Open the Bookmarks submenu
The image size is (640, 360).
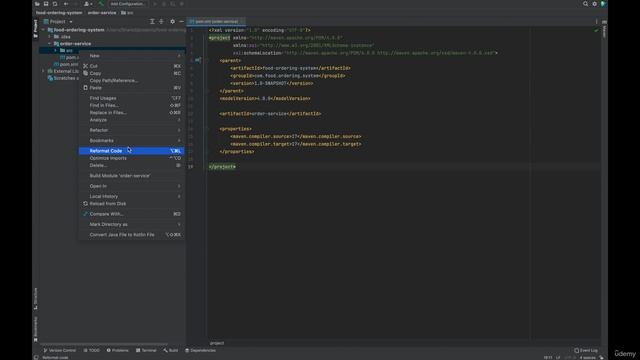coord(131,140)
